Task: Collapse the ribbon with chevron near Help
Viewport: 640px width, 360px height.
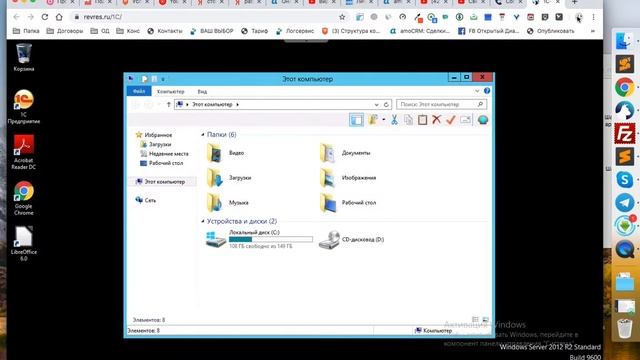Action: [x=477, y=91]
